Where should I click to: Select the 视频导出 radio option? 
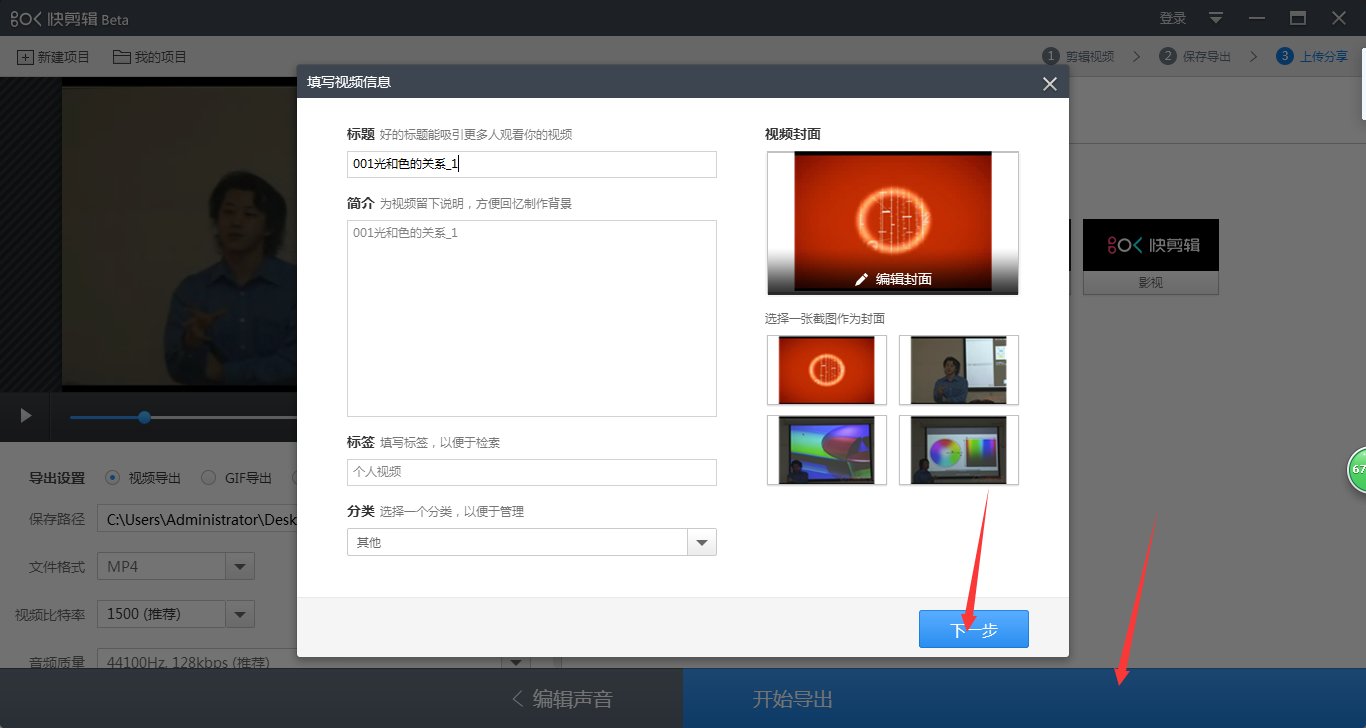(x=112, y=478)
